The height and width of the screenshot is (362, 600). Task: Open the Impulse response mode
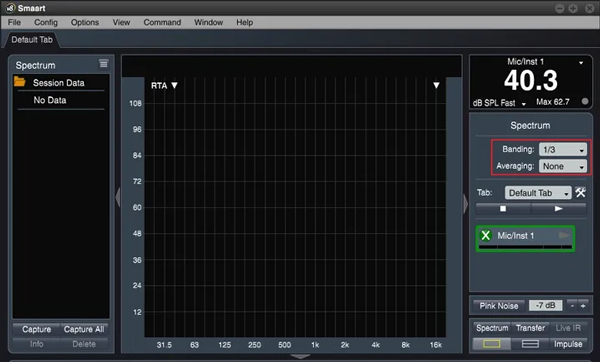(568, 344)
